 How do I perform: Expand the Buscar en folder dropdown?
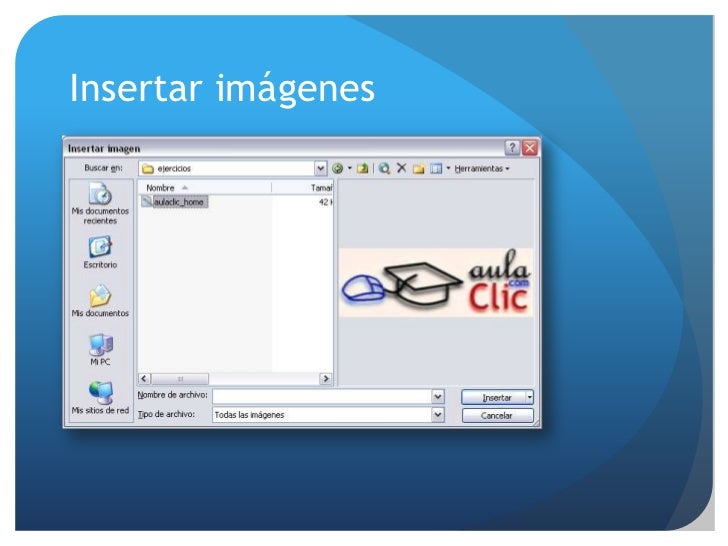coord(320,169)
